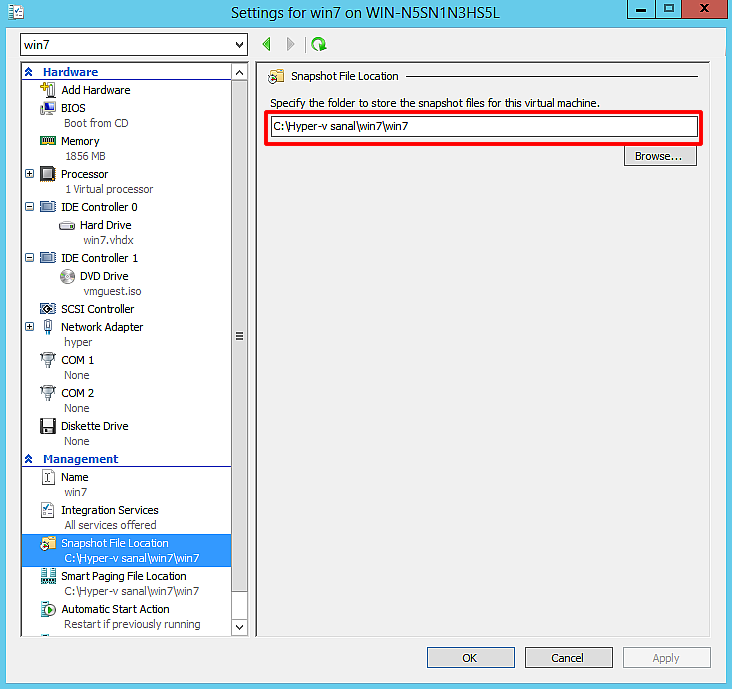Click the DVD Drive disc icon

(x=67, y=276)
